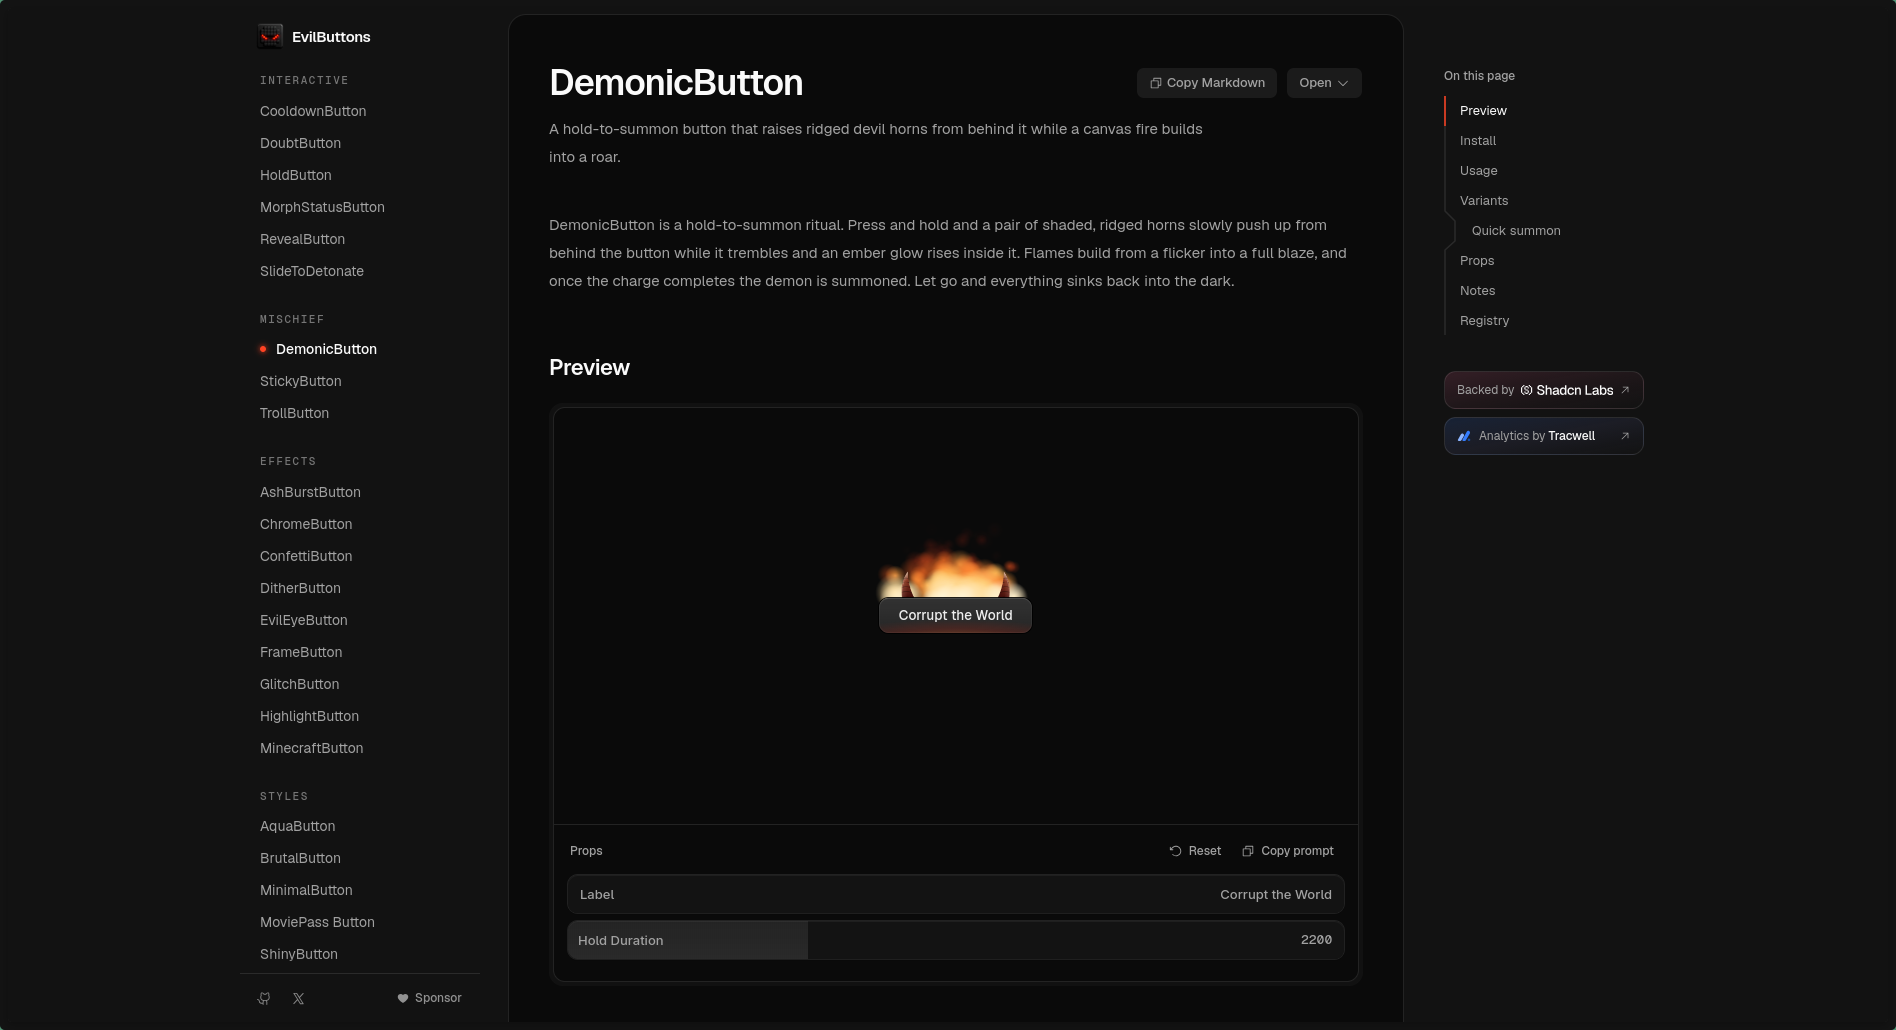Click the Copy prompt button

tap(1288, 851)
